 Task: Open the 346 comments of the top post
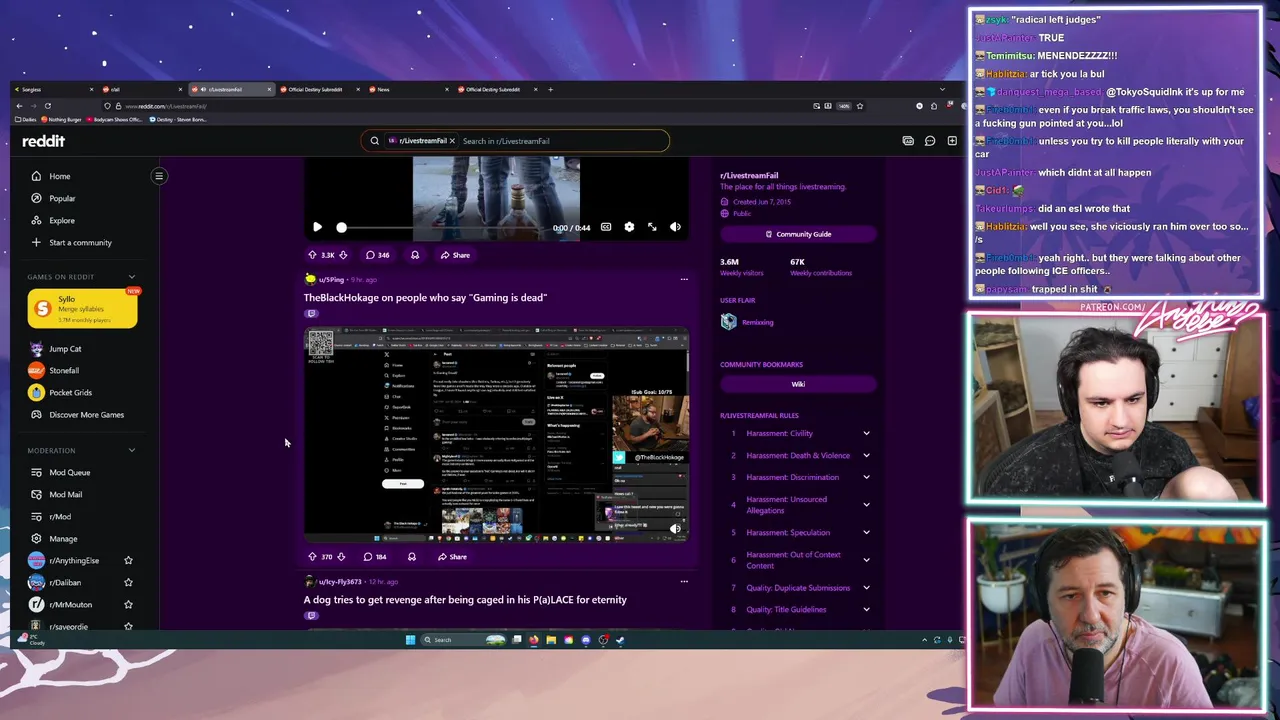pos(377,255)
